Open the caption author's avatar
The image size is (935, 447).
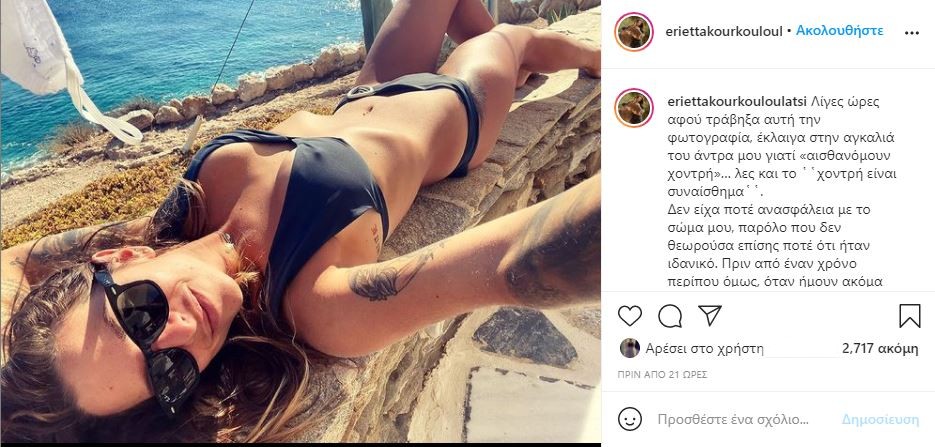634,108
